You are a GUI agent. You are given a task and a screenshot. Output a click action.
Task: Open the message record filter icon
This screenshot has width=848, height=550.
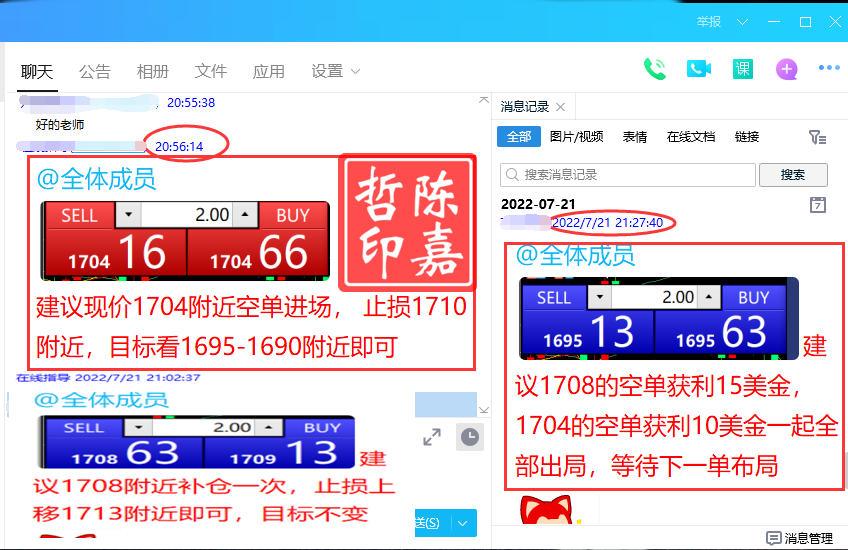[817, 137]
